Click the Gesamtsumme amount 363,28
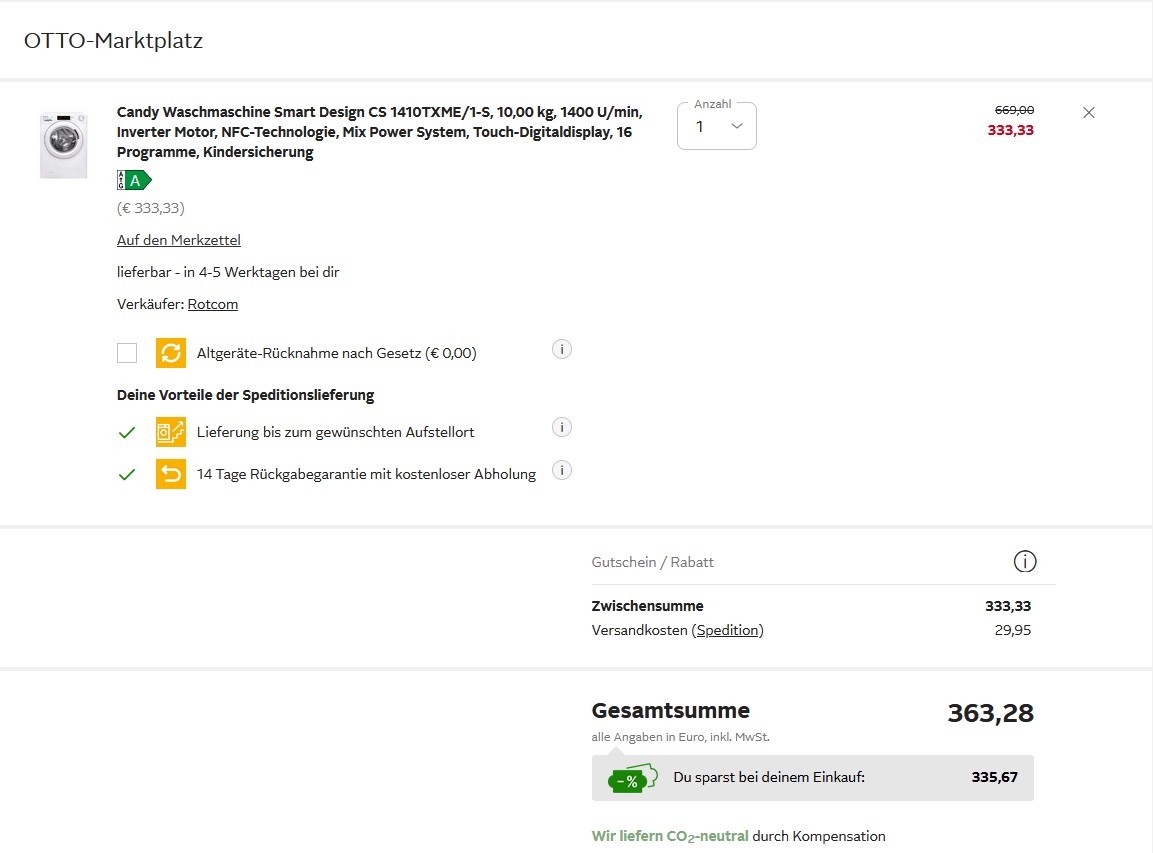 coord(990,713)
